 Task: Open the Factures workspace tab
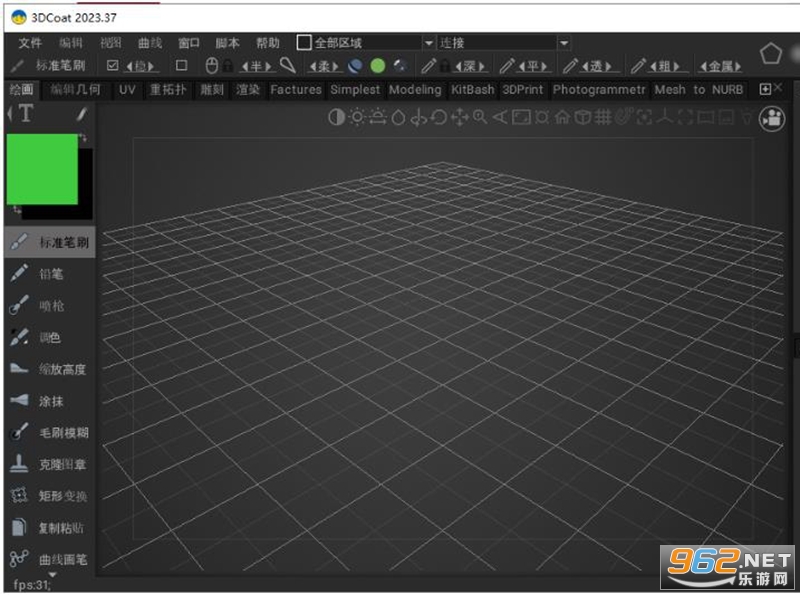coord(296,90)
